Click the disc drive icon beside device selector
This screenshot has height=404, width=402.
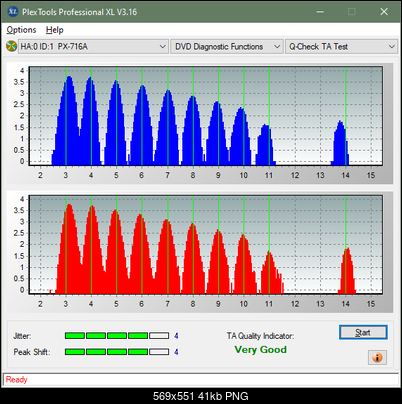pos(11,46)
